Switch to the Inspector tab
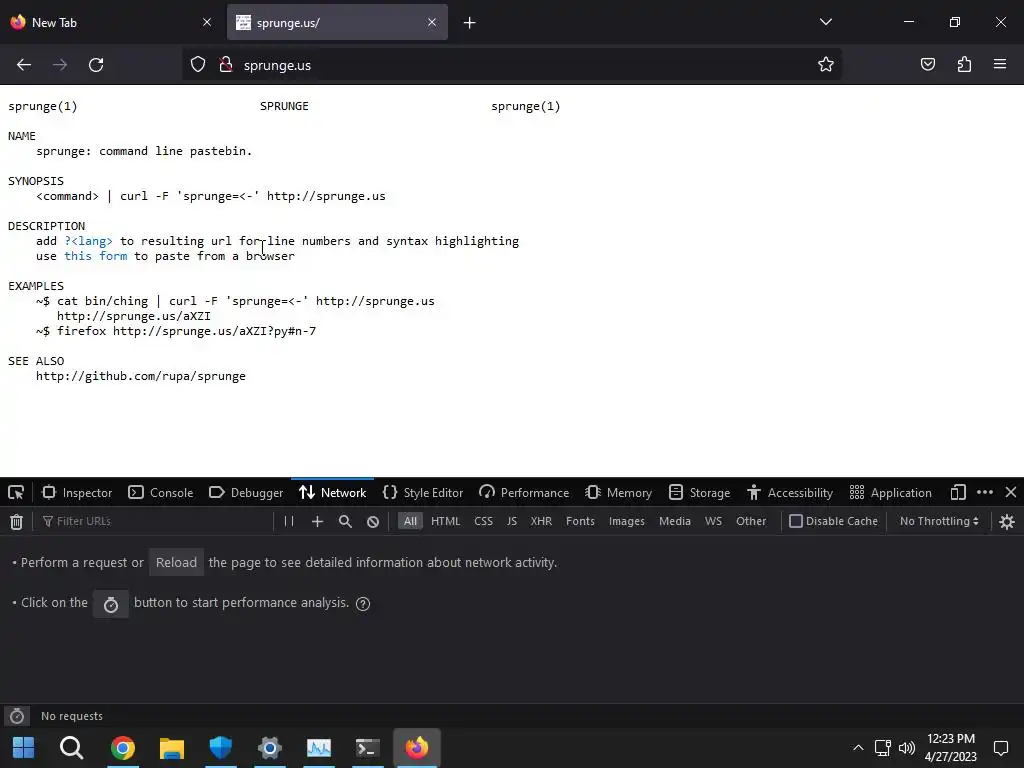The height and width of the screenshot is (768, 1024). pyautogui.click(x=77, y=493)
